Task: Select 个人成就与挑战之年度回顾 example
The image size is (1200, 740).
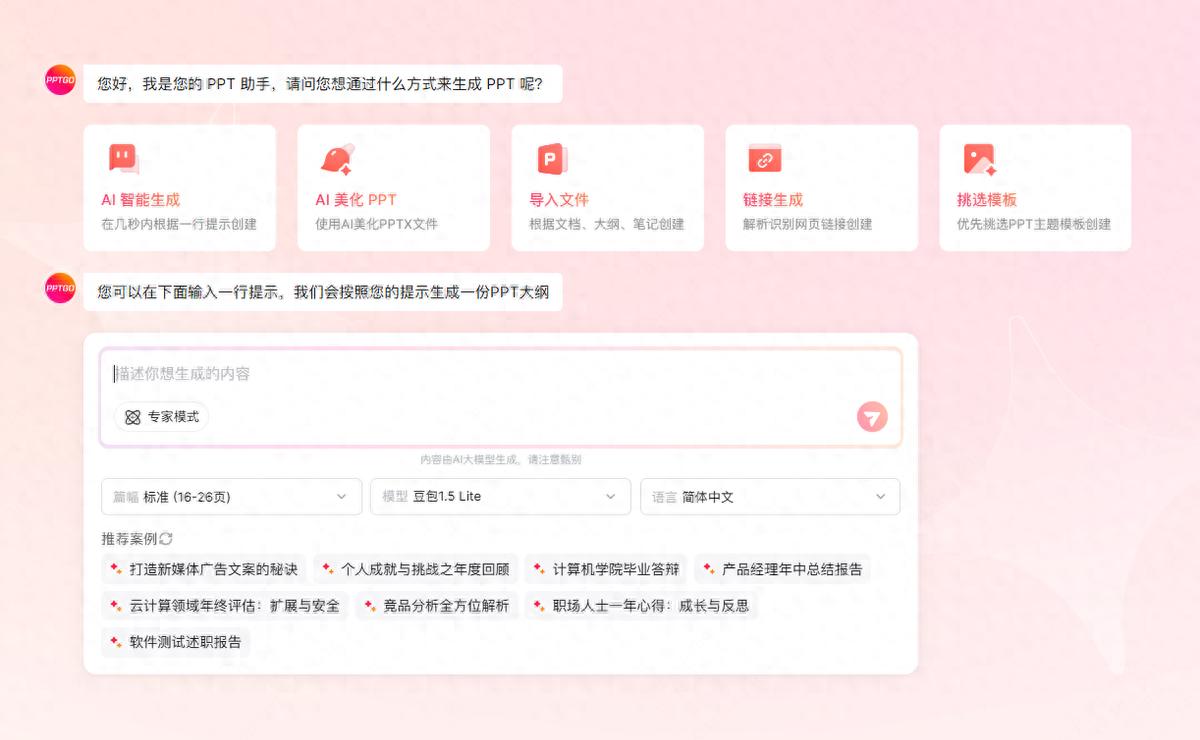Action: 415,569
